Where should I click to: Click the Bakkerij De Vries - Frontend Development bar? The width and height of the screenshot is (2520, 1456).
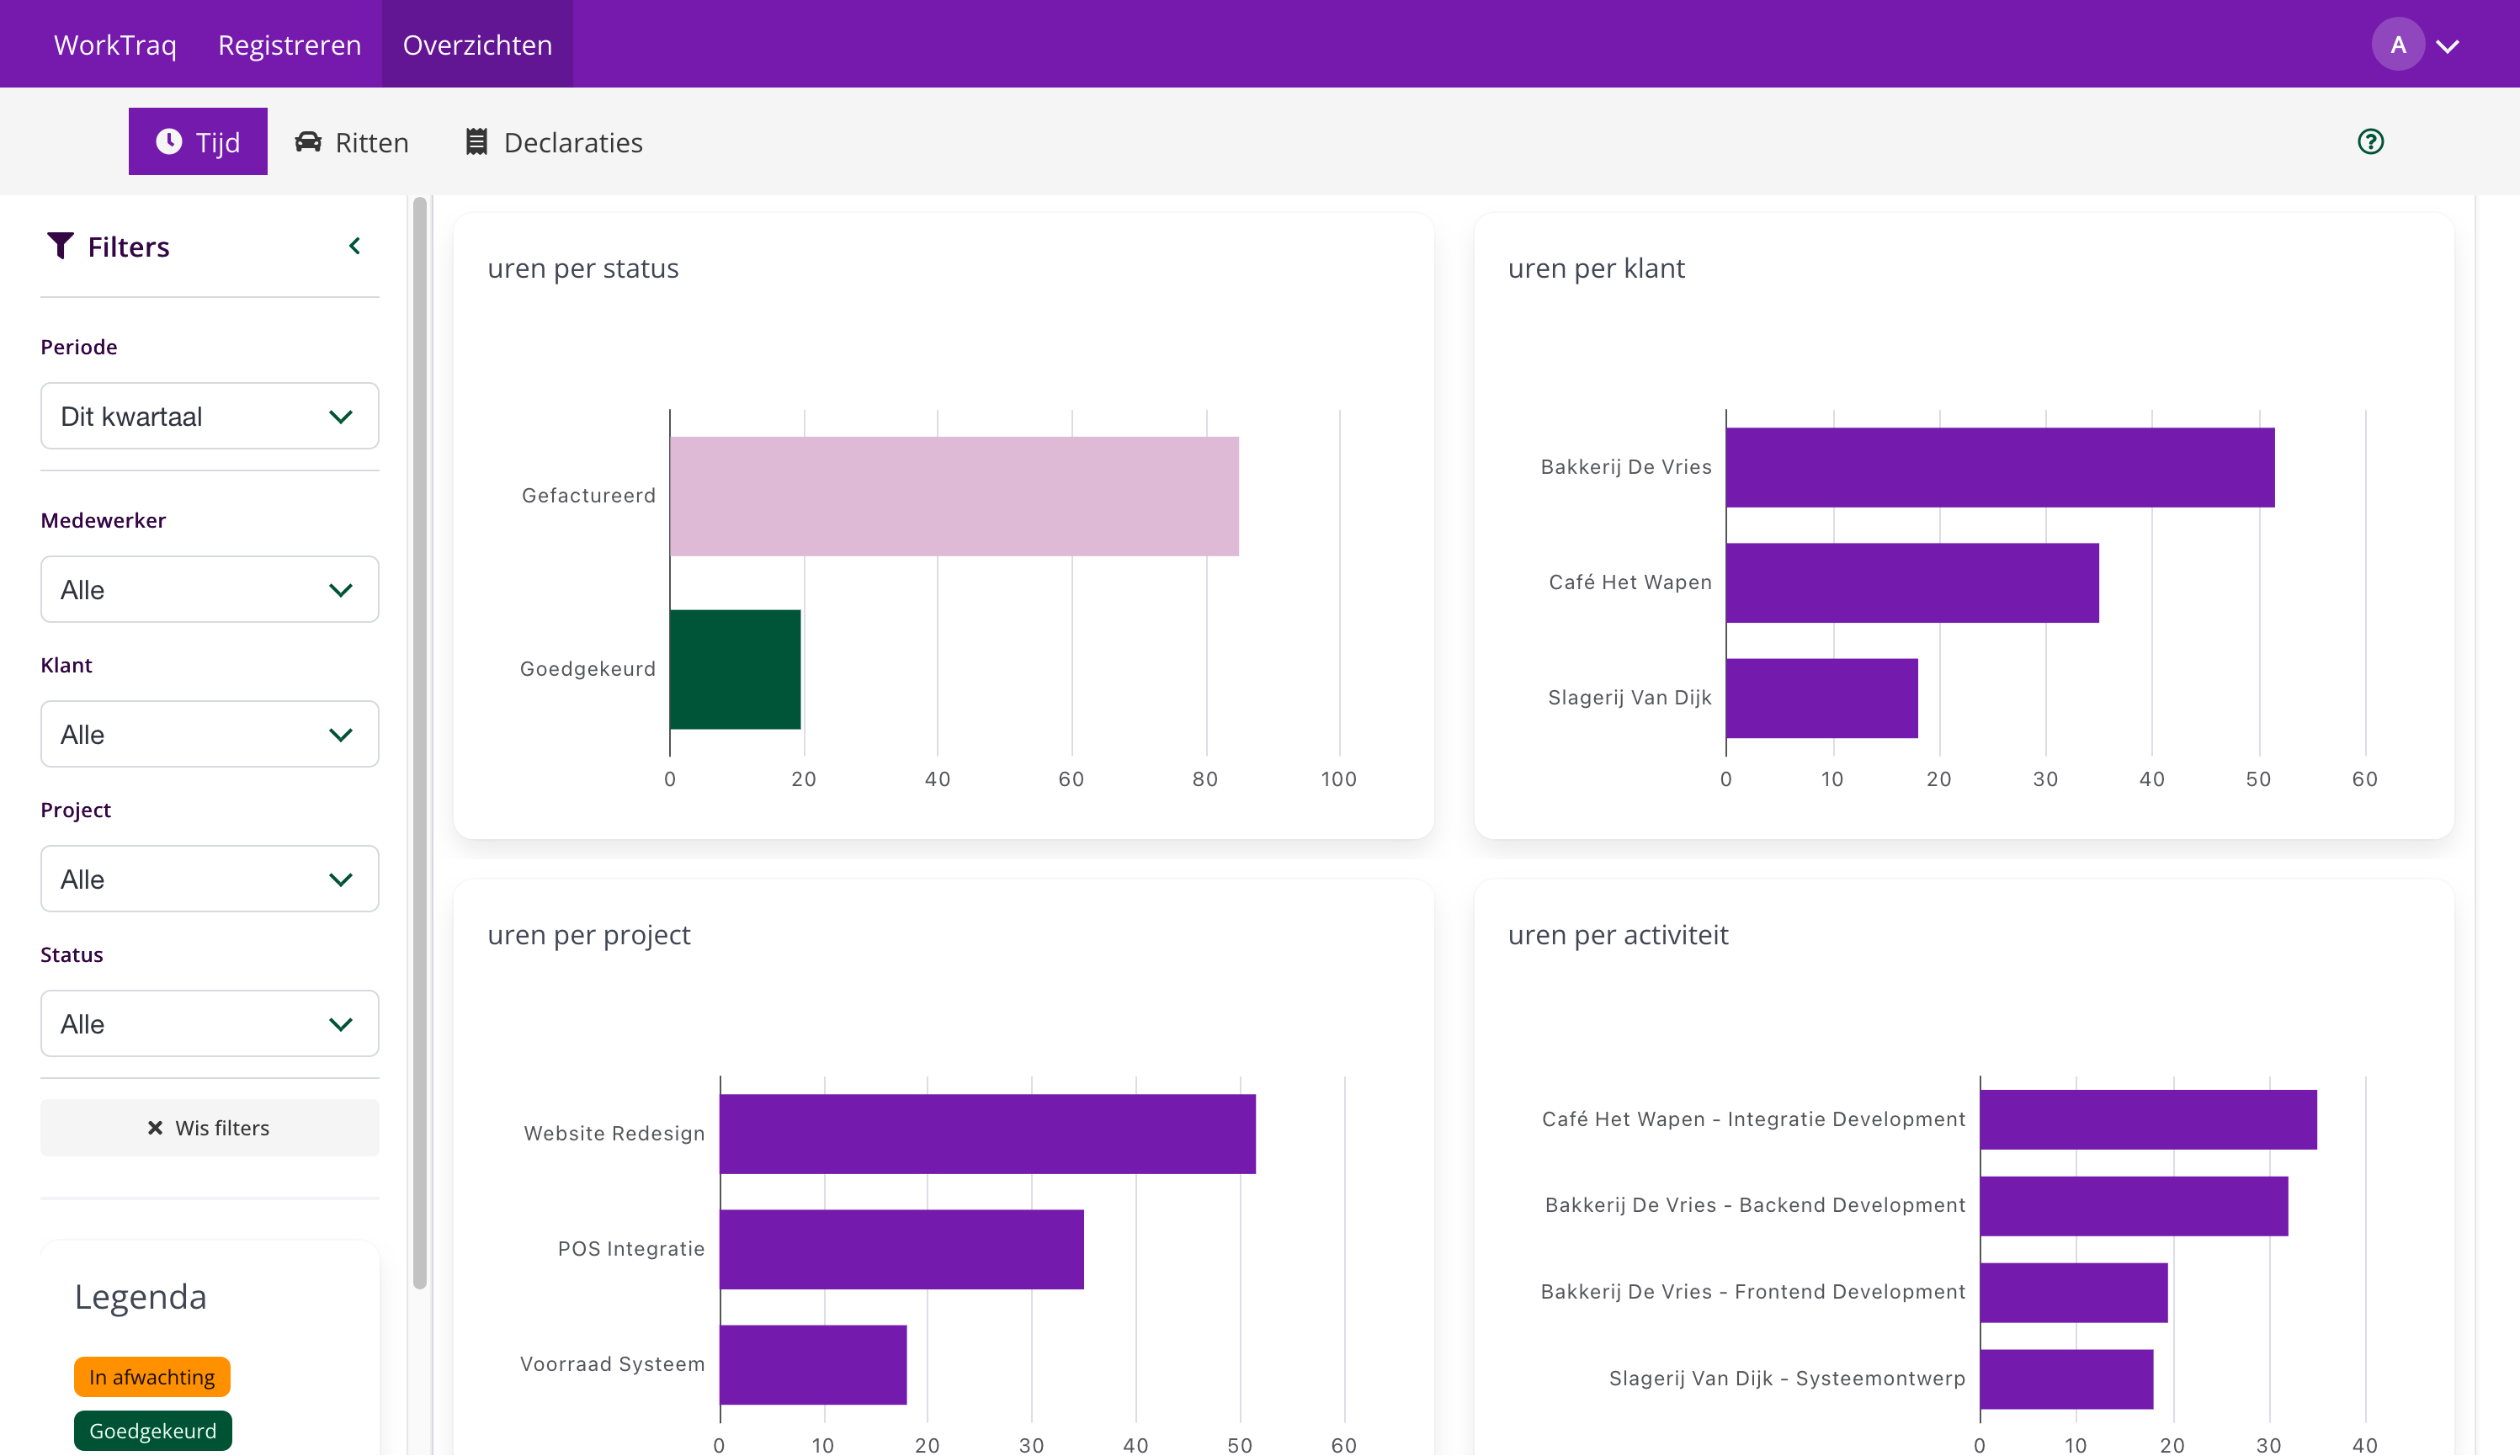2075,1293
